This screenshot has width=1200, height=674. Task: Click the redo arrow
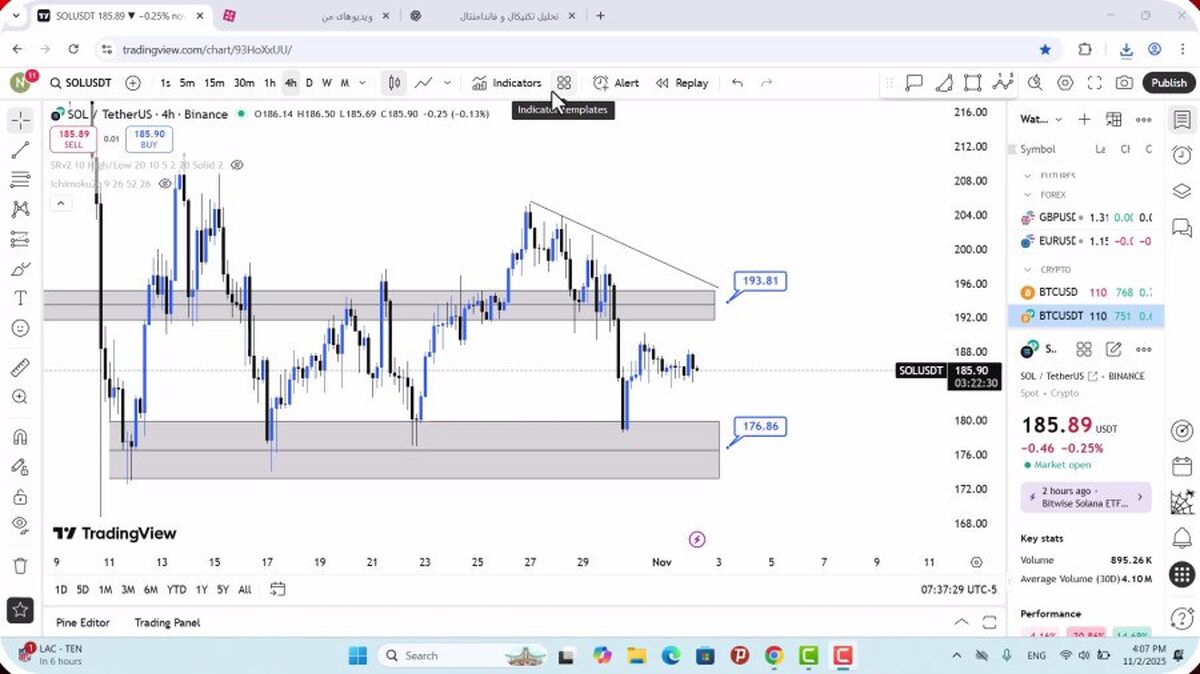click(767, 83)
